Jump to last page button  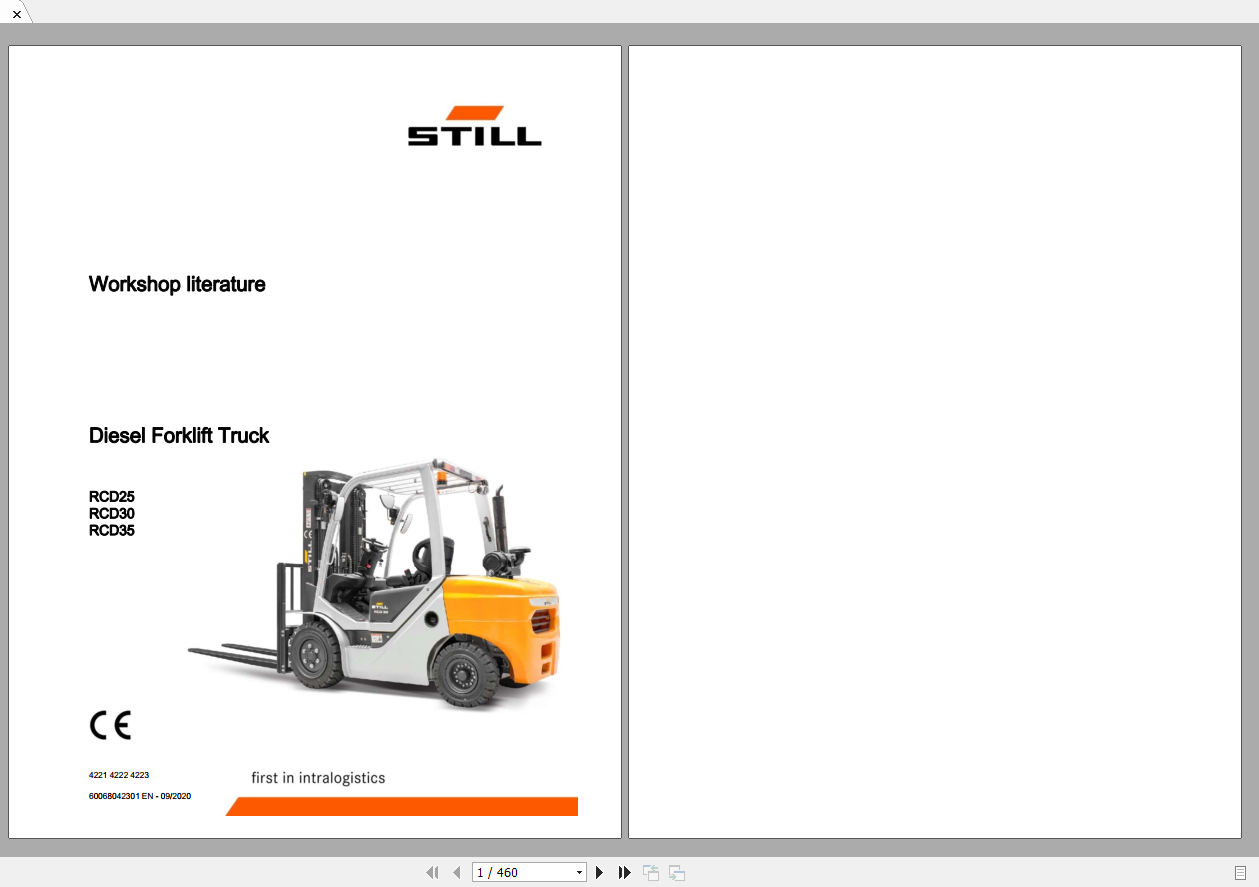[x=624, y=873]
